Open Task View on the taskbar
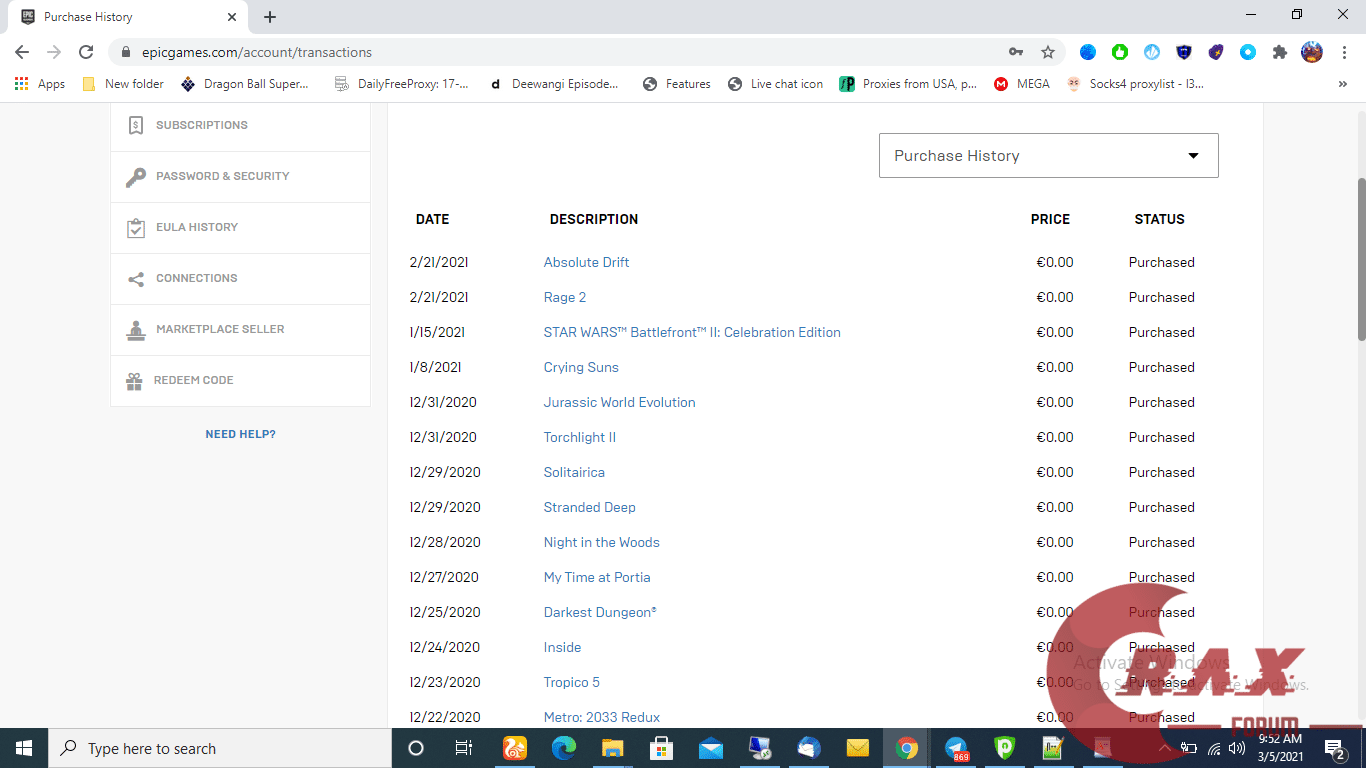Screen dimensions: 1366x768 463,748
